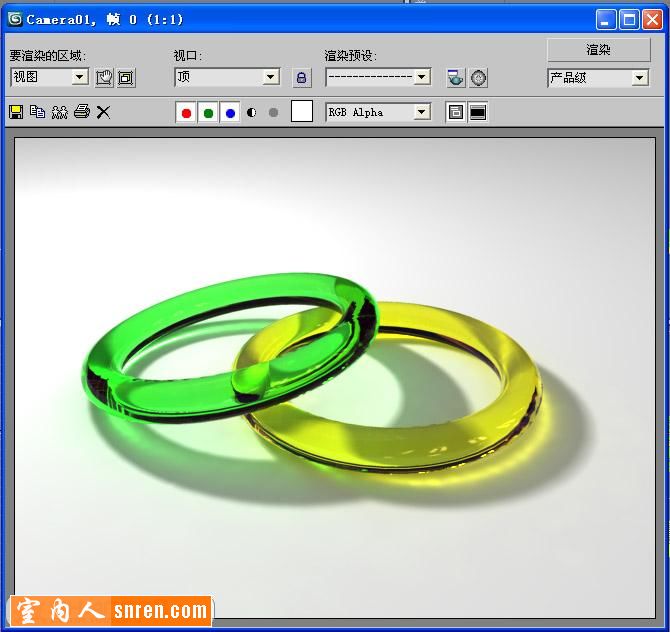Viewport: 670px width, 632px height.
Task: Toggle the monochrome display button
Action: (273, 112)
